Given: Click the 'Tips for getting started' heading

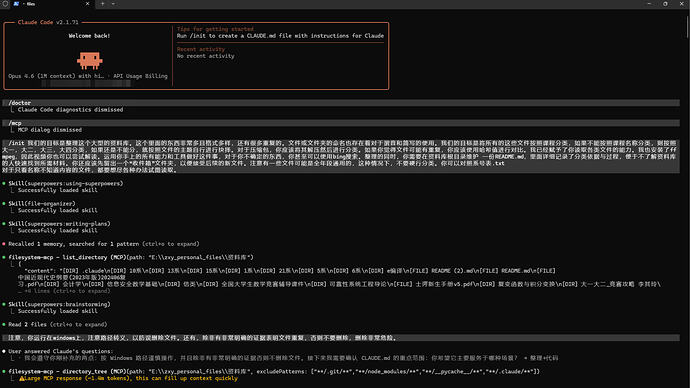Looking at the screenshot, I should pos(215,29).
